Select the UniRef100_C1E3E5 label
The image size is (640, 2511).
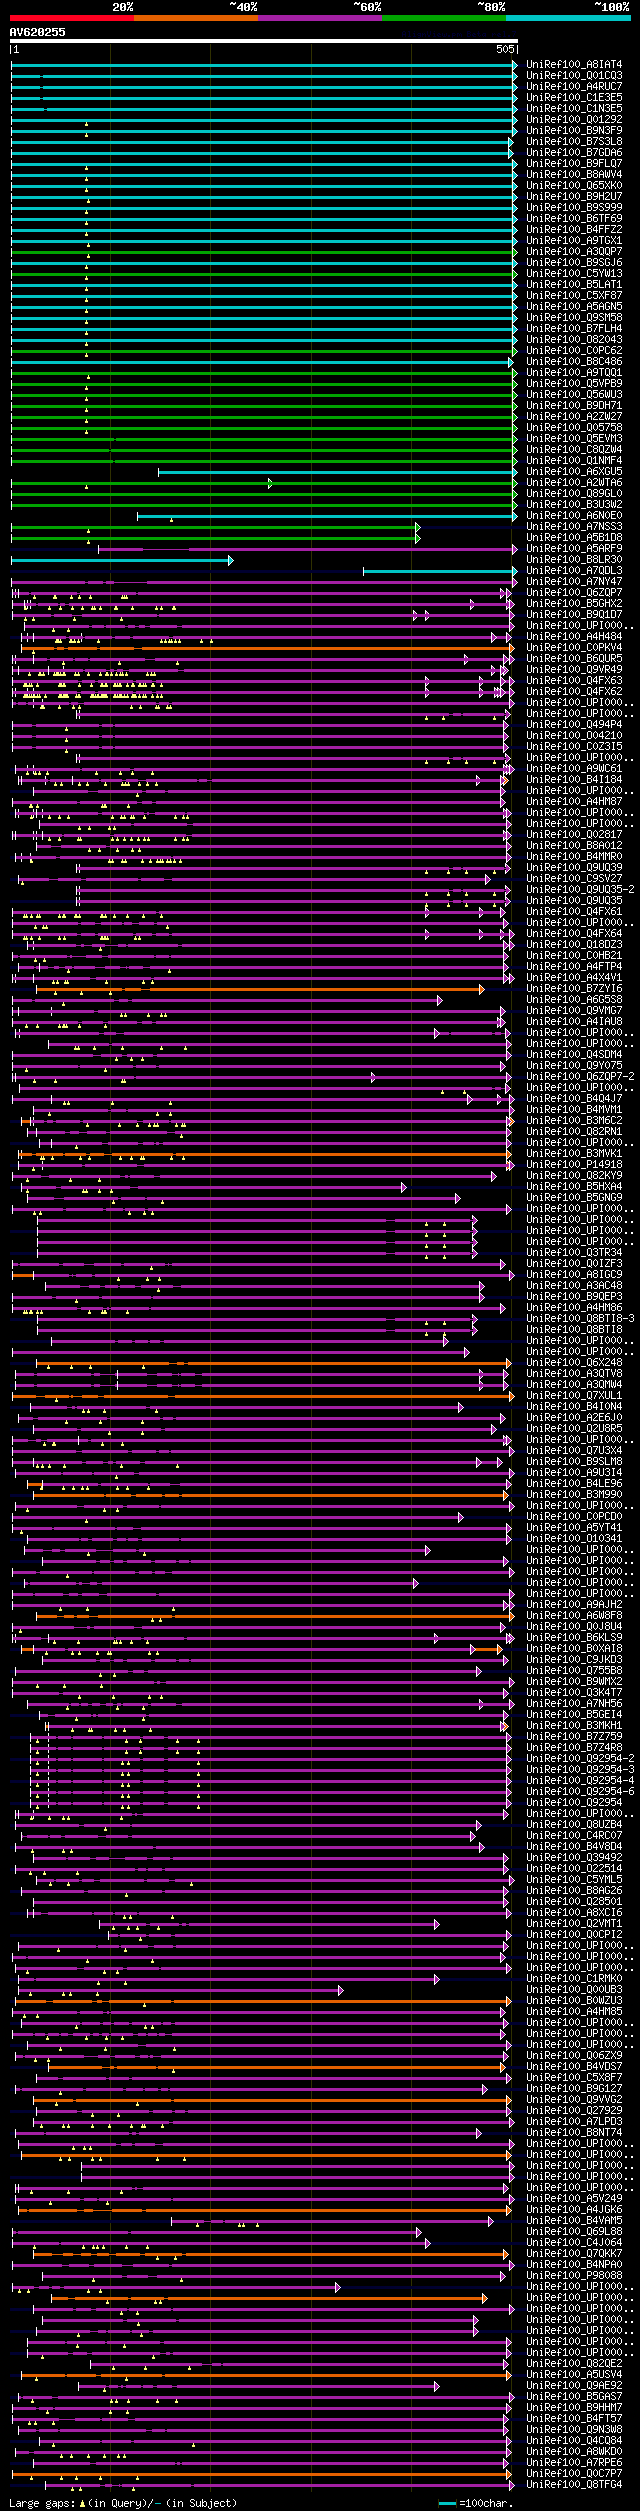point(574,98)
